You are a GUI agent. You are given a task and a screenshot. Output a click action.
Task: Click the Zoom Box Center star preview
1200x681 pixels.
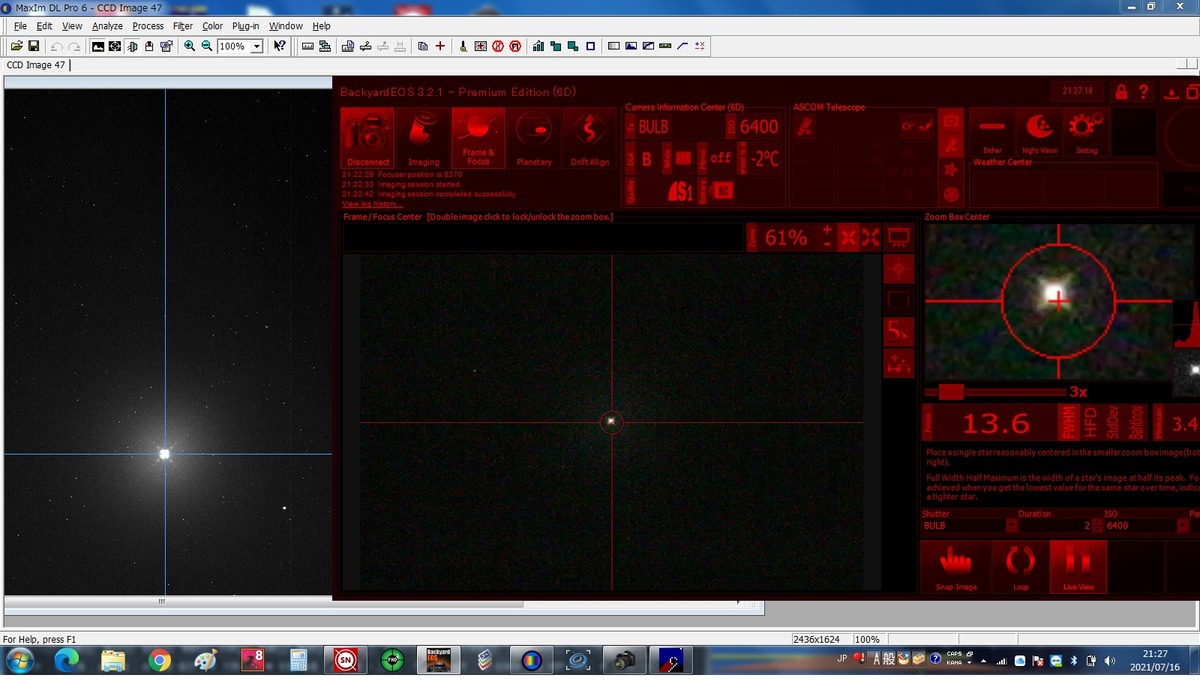click(x=1058, y=301)
